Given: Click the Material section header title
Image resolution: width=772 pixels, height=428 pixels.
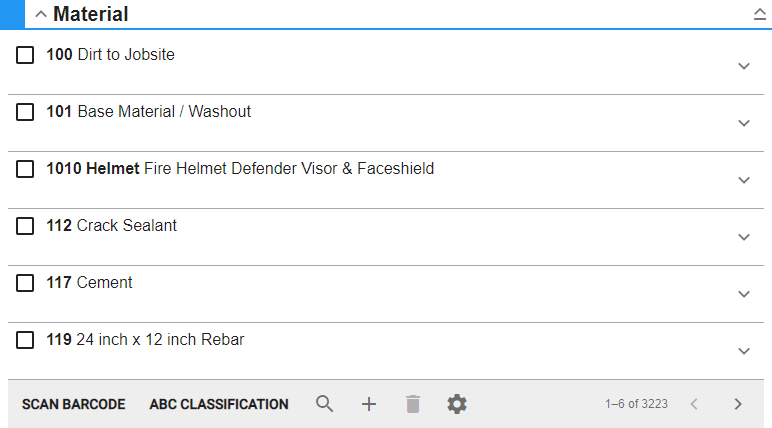Looking at the screenshot, I should pos(90,15).
